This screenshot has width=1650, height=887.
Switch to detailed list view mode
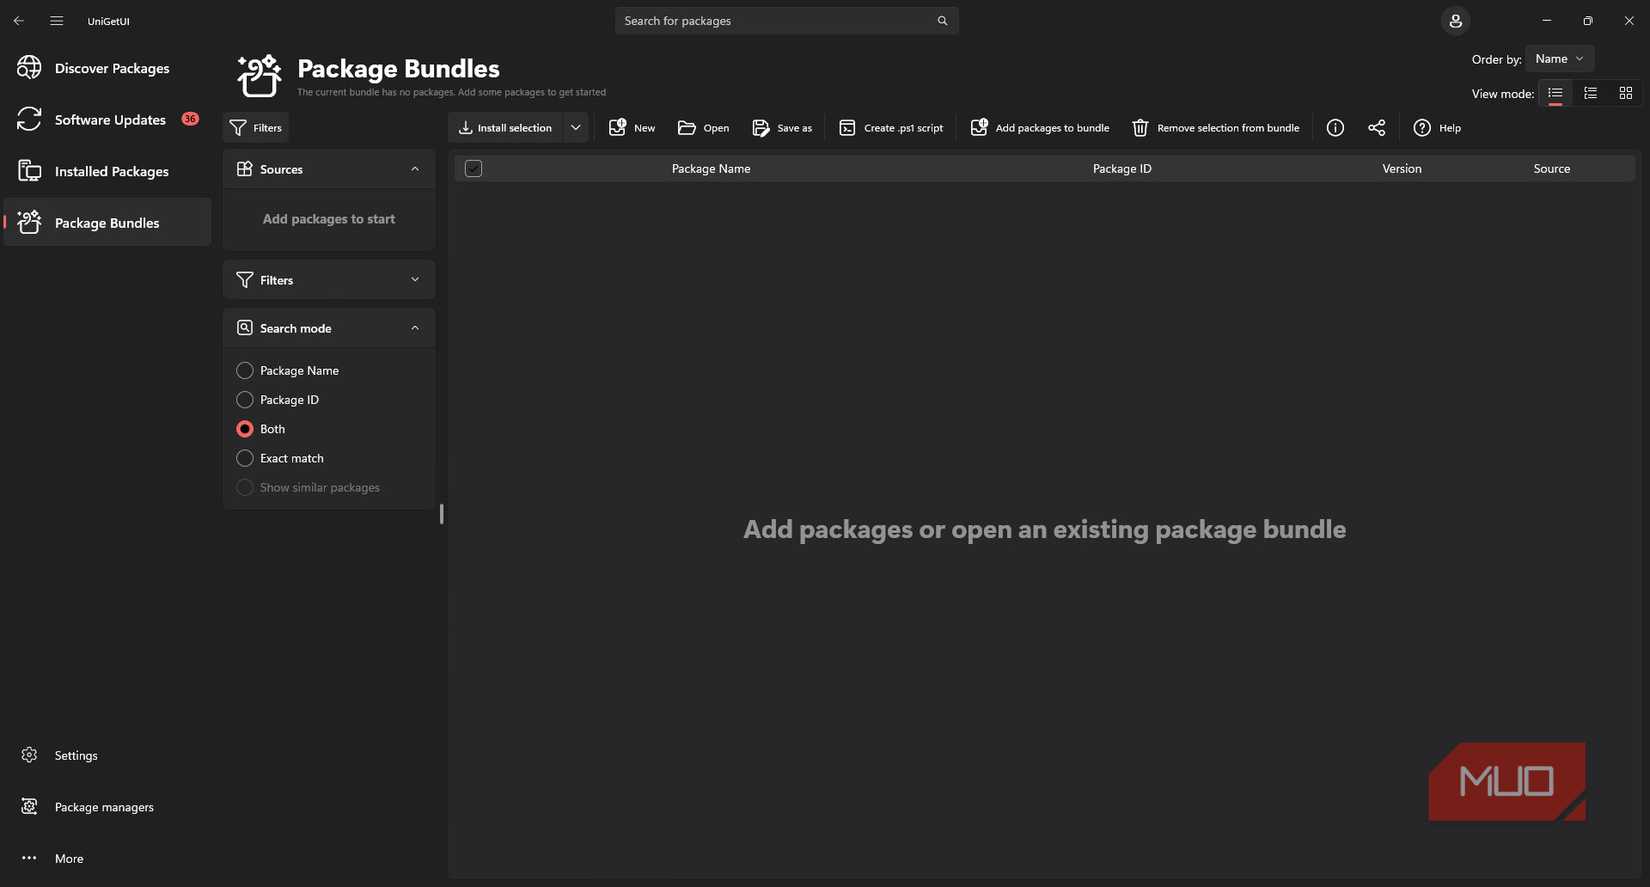point(1590,93)
